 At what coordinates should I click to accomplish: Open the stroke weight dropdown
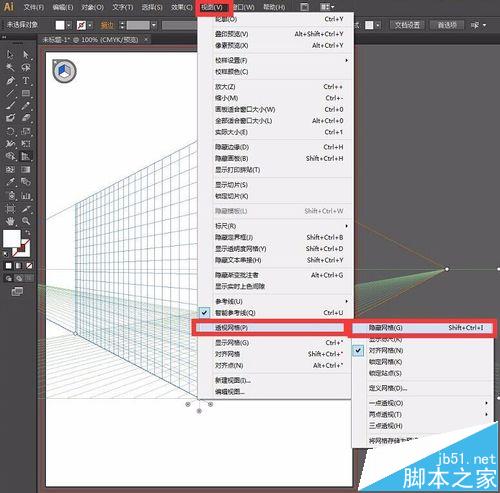(154, 25)
